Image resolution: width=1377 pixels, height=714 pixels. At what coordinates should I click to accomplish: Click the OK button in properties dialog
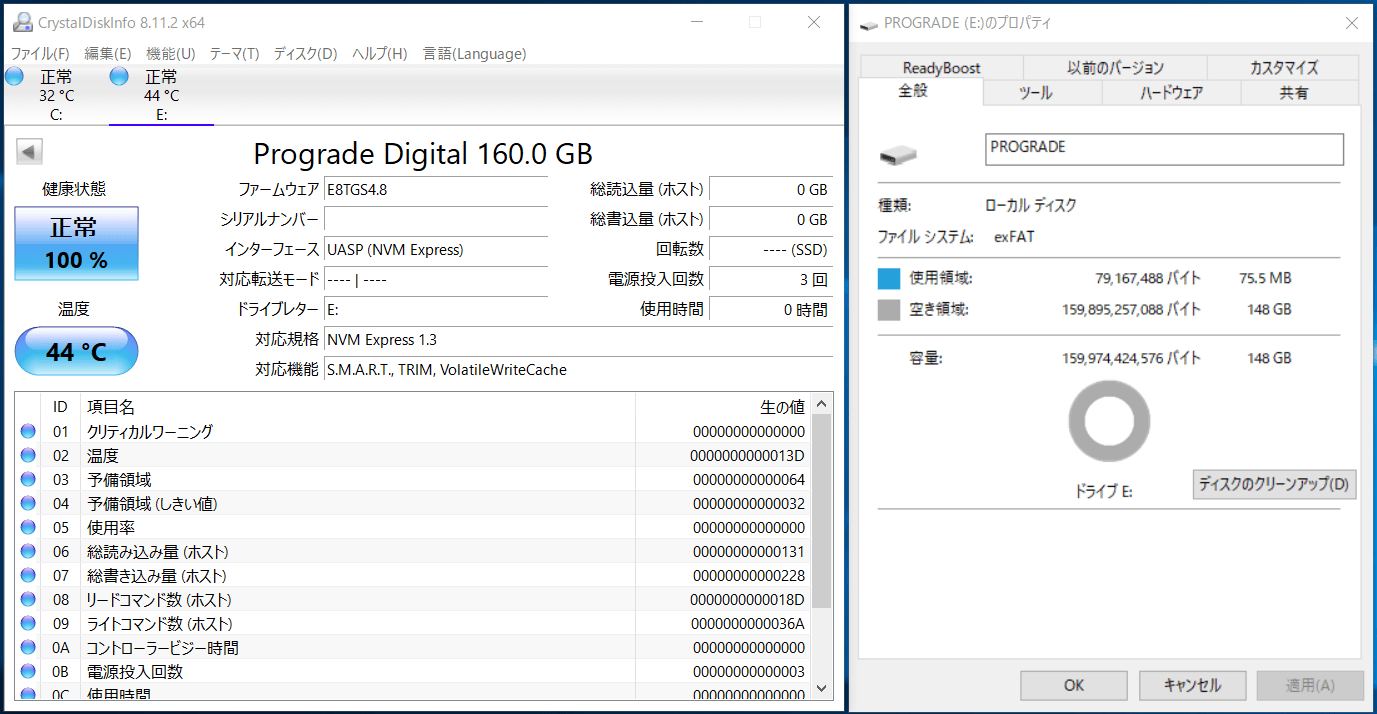coord(1074,685)
